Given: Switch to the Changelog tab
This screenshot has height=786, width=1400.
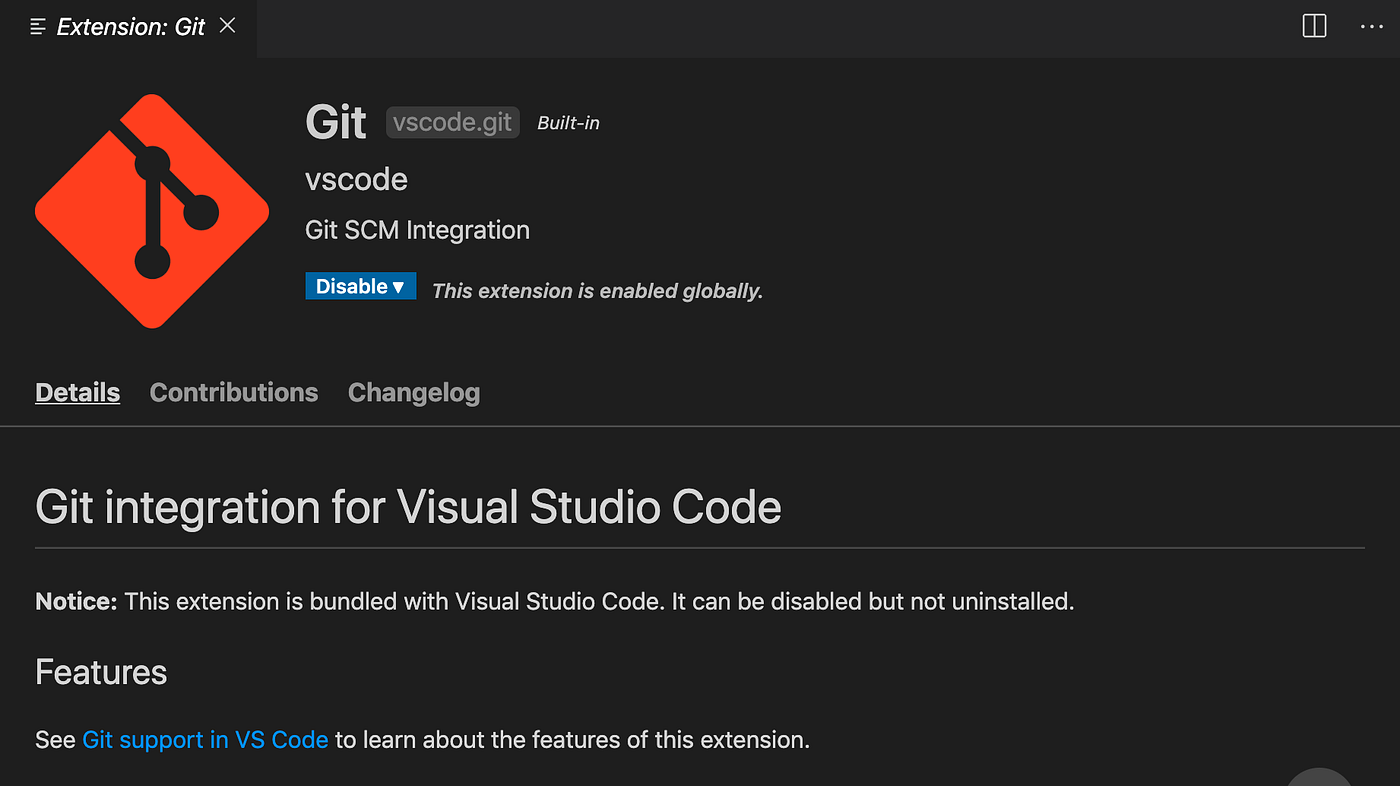Looking at the screenshot, I should click(x=413, y=392).
